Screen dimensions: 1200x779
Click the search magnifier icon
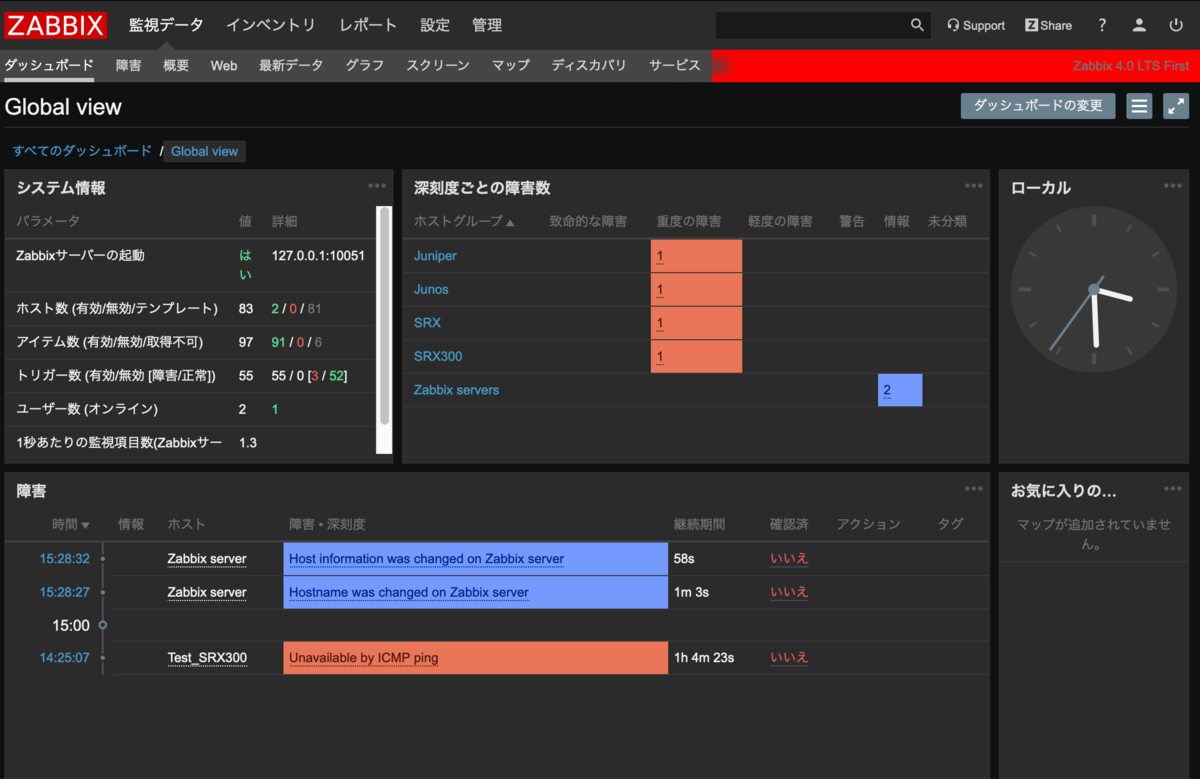(917, 25)
